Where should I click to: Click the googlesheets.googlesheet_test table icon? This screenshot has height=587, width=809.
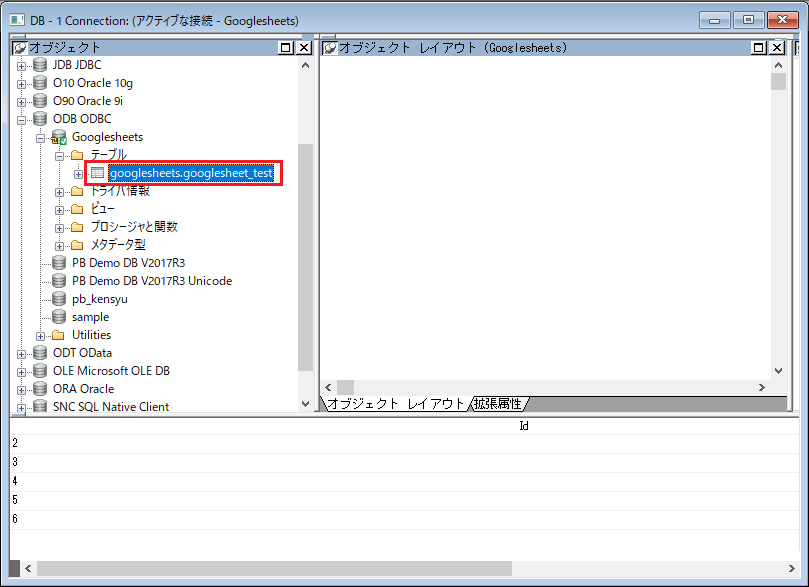coord(97,173)
